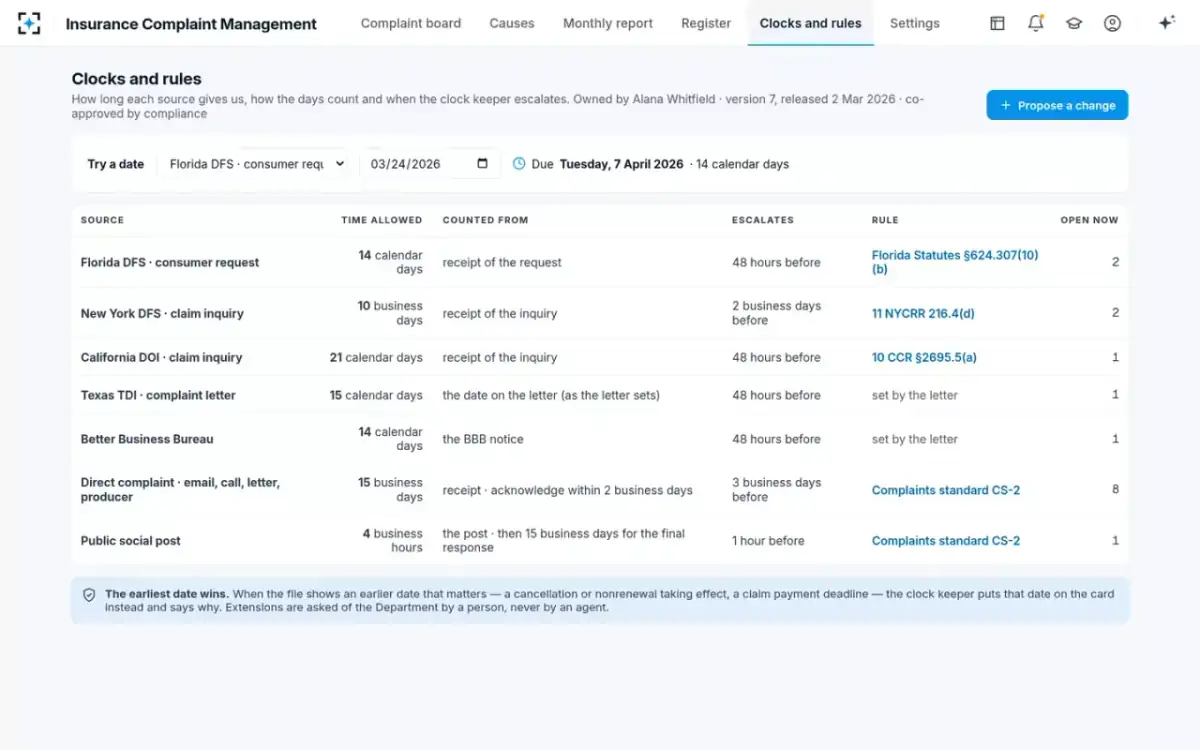Click the 'Try a date' label

[x=116, y=164]
